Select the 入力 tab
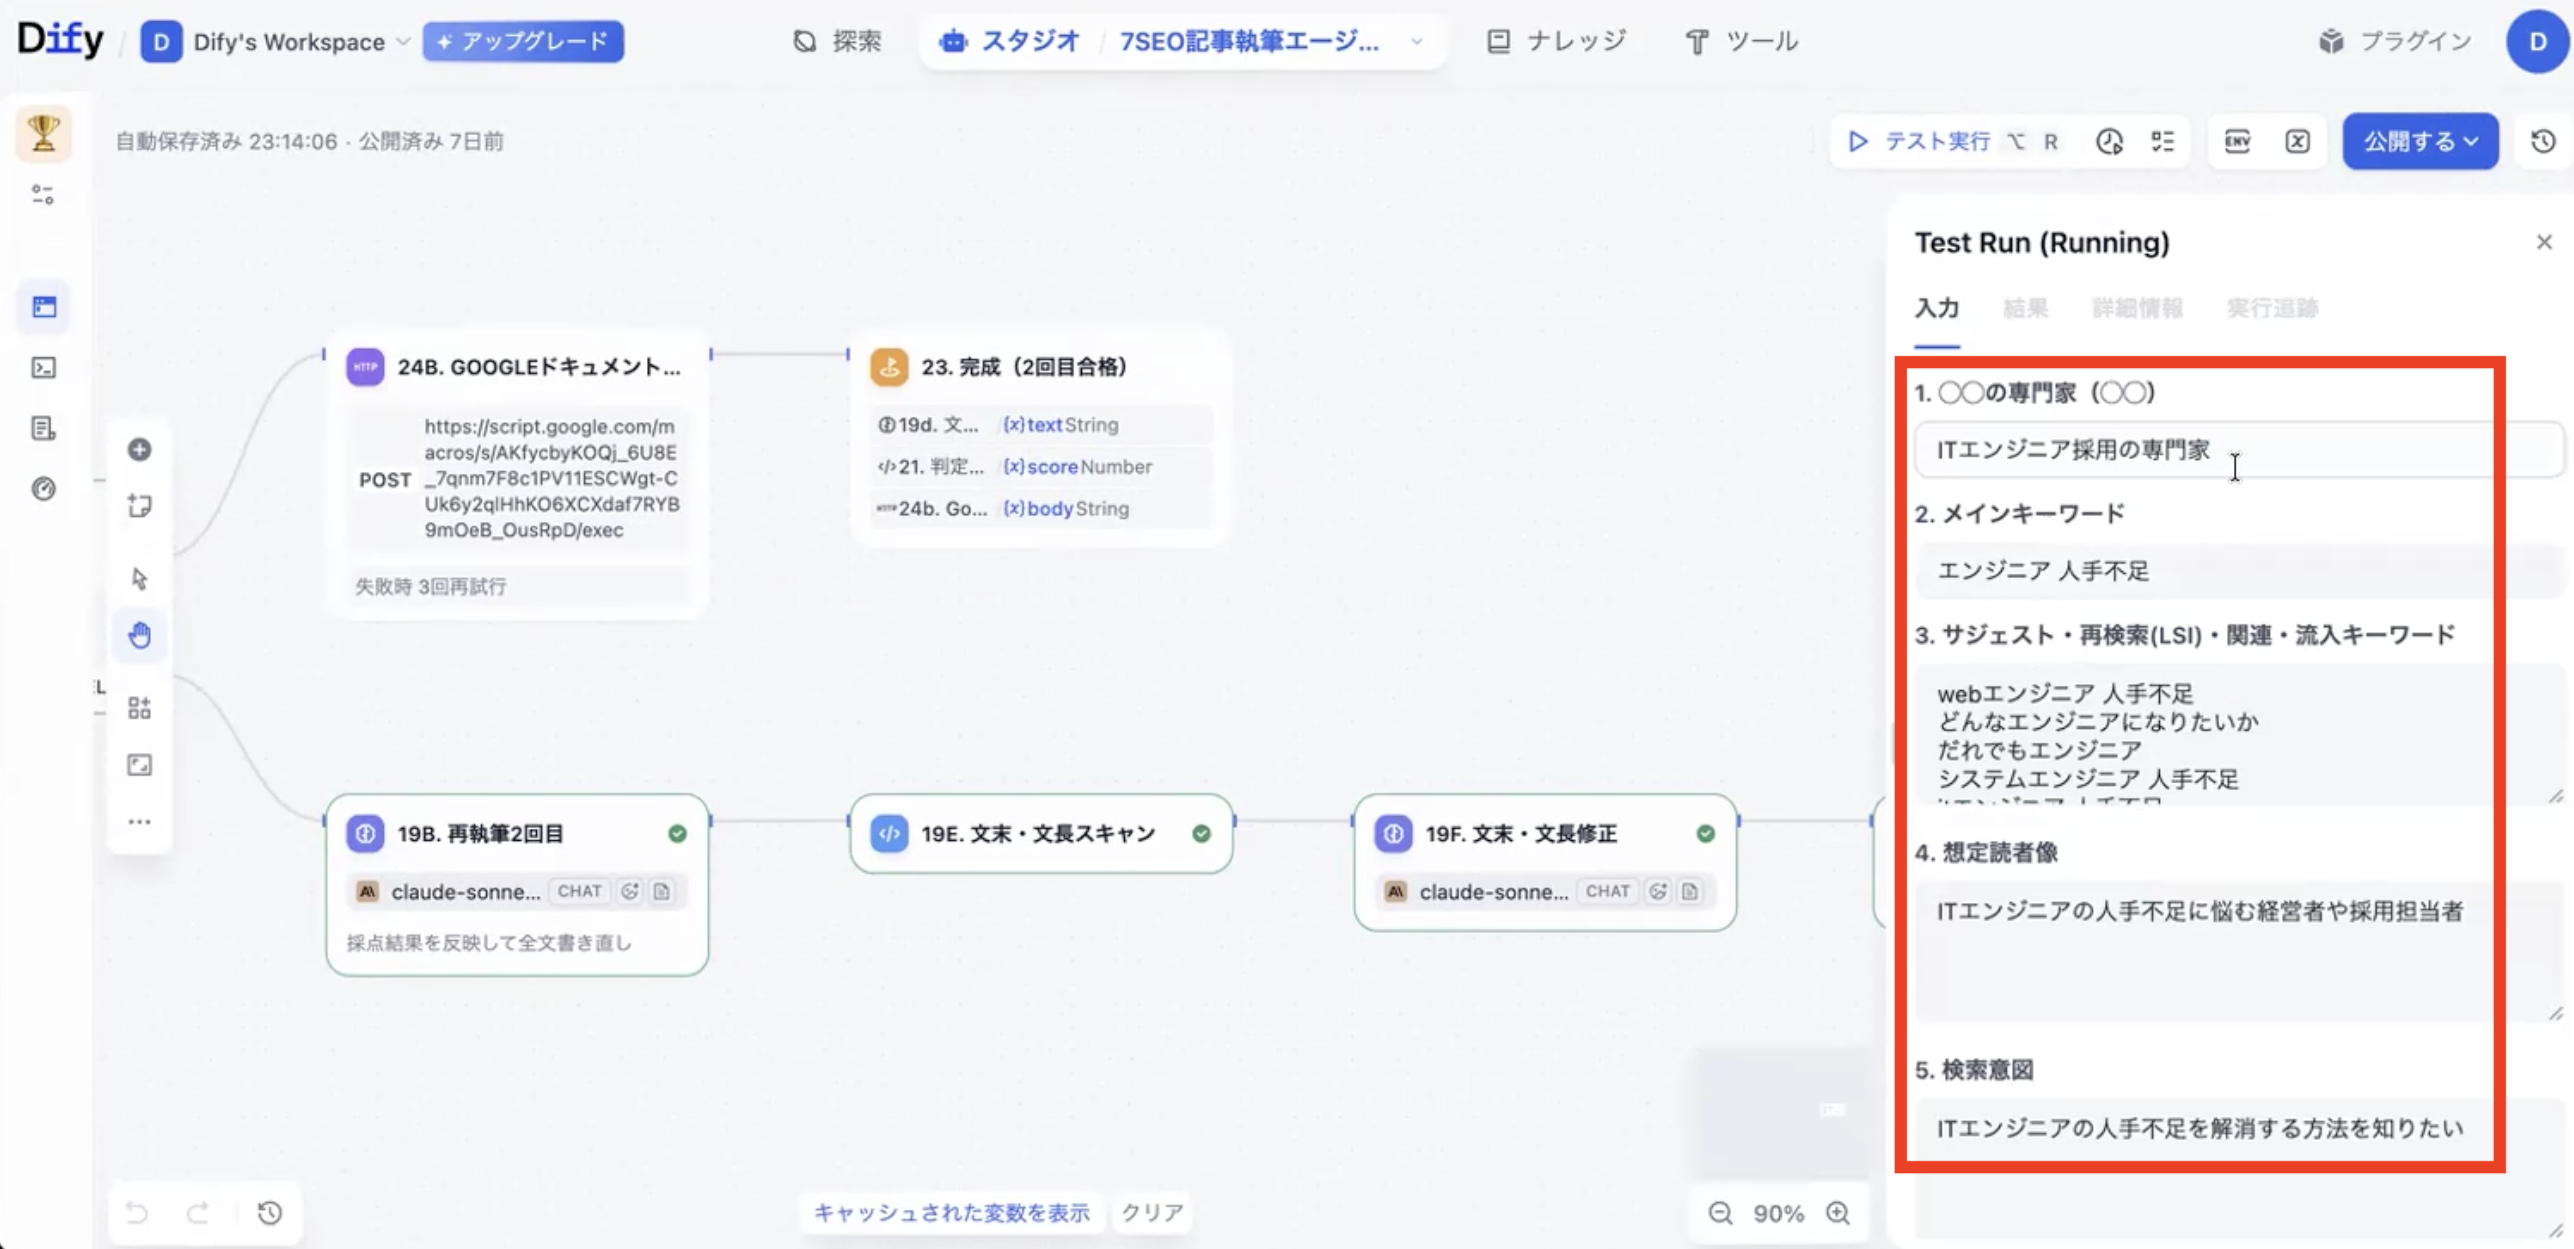 (x=1937, y=307)
